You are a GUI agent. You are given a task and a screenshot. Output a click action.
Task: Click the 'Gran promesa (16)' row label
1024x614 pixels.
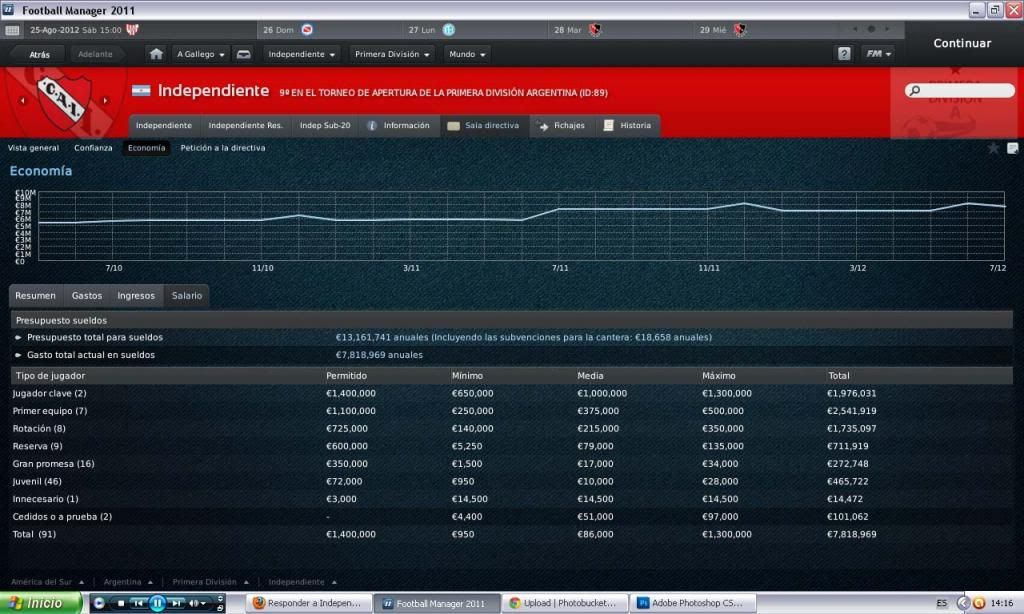point(54,464)
